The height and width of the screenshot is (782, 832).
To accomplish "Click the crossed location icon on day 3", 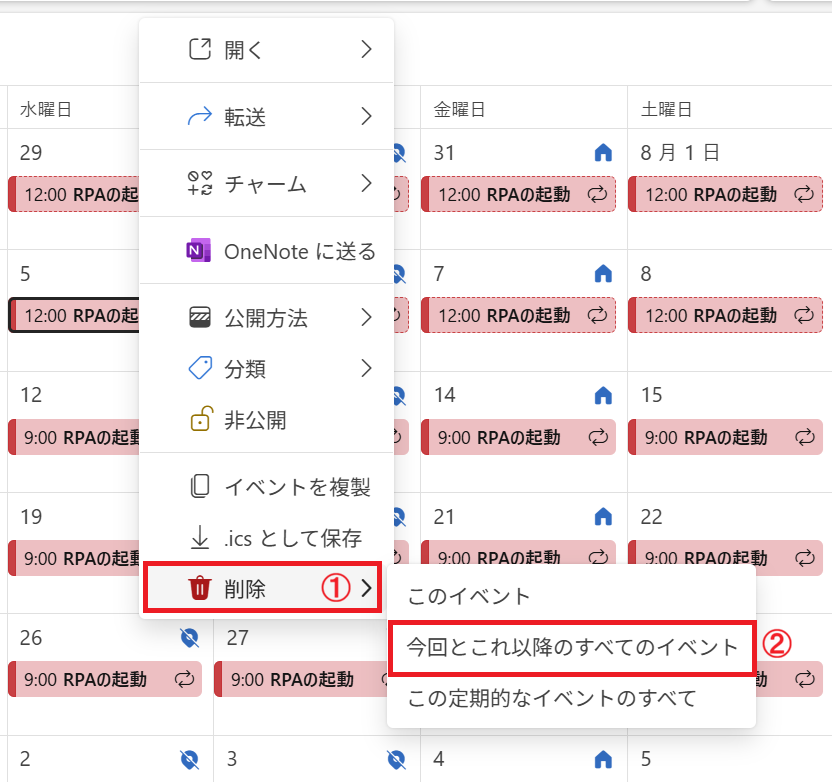I will click(396, 759).
